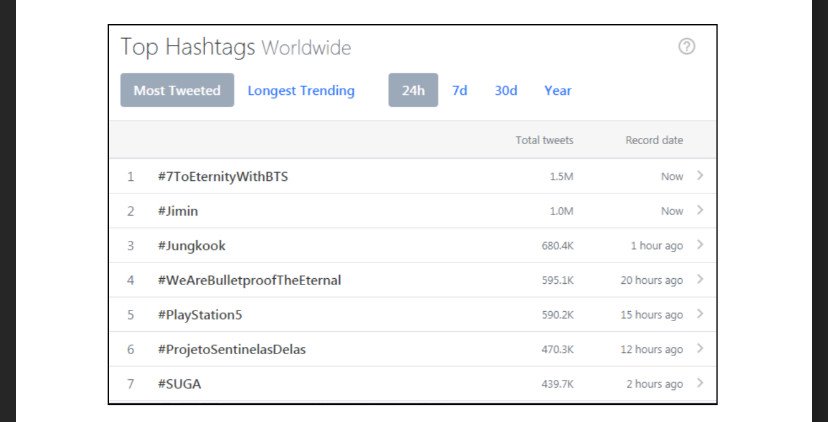This screenshot has height=422, width=828.
Task: Open the #7ToEternityWithBTS hashtag
Action: (223, 176)
